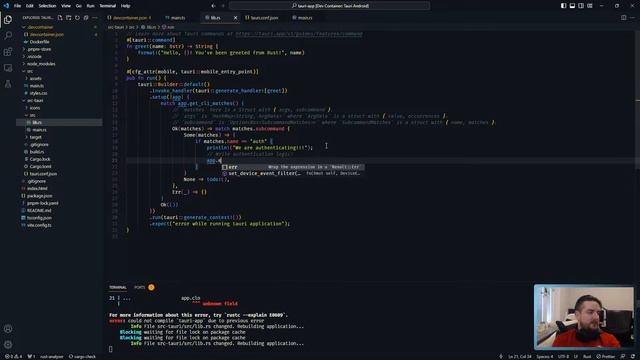This screenshot has width=640, height=360.
Task: Click the Split Editor icon
Action: point(624,18)
